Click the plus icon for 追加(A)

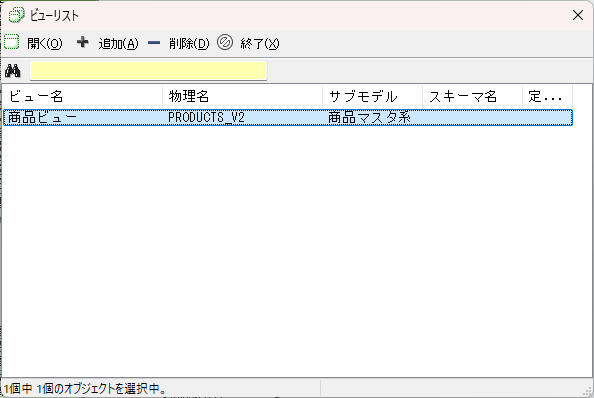click(x=83, y=42)
